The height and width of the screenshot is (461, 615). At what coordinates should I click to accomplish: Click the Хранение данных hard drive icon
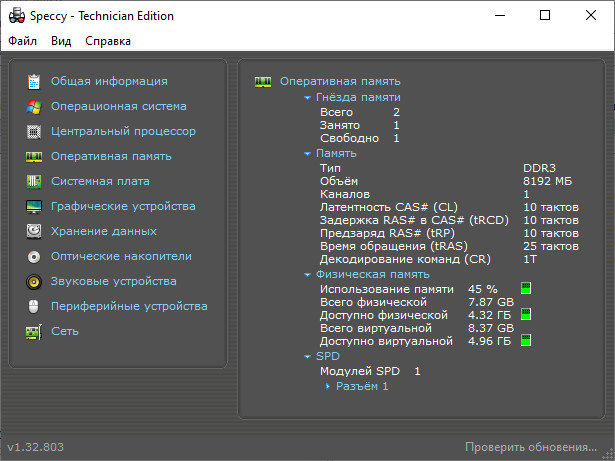[x=34, y=231]
